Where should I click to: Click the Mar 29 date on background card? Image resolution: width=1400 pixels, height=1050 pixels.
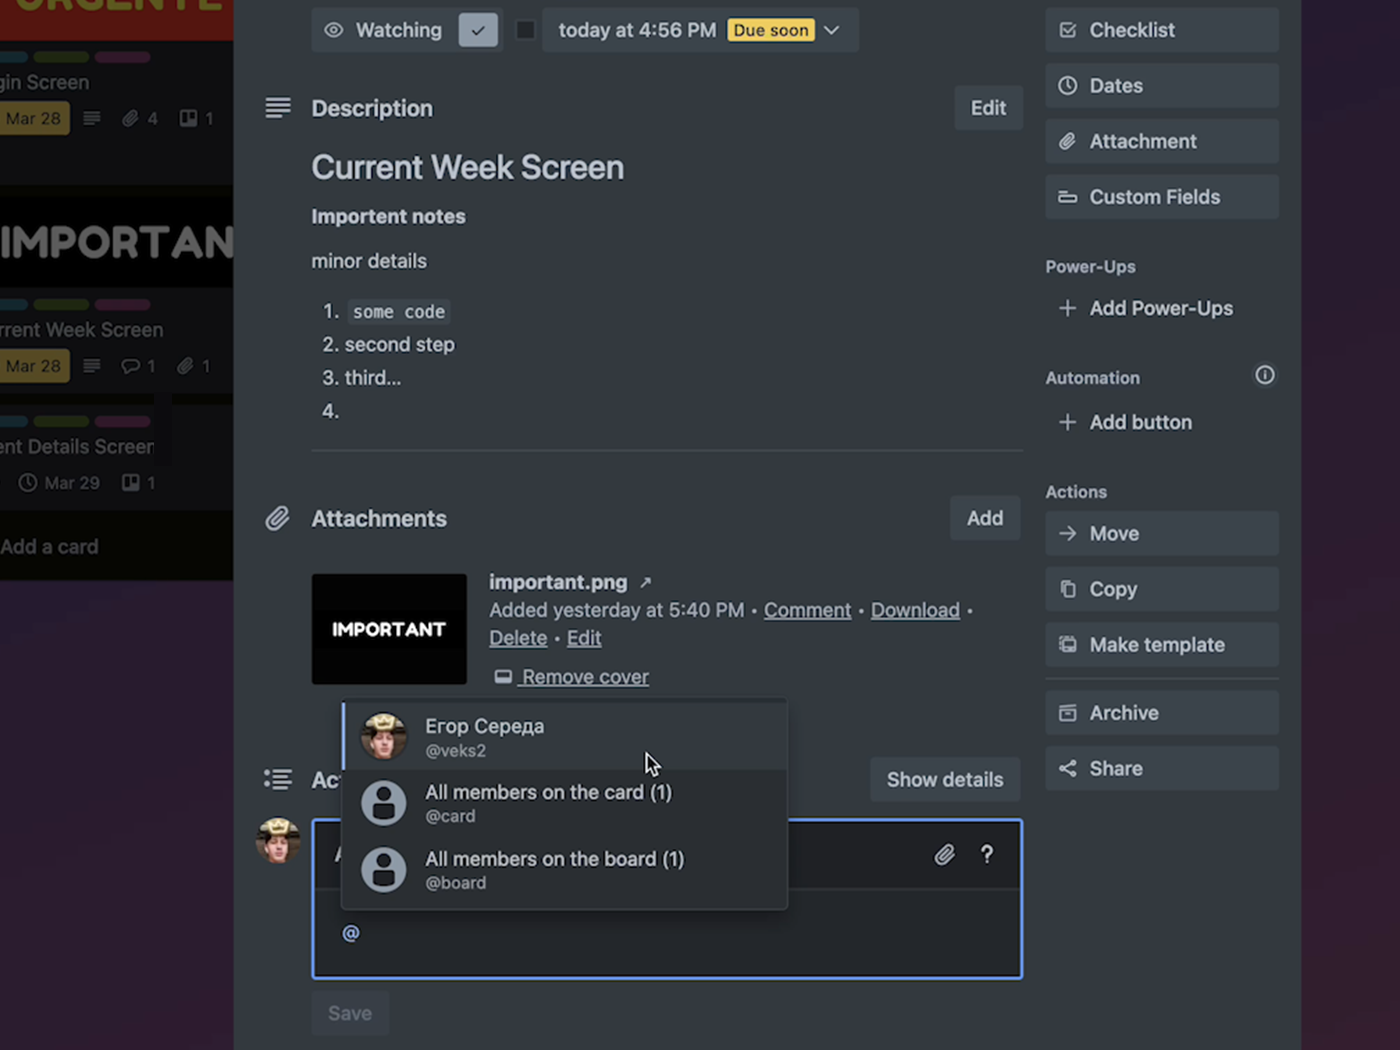[x=60, y=483]
